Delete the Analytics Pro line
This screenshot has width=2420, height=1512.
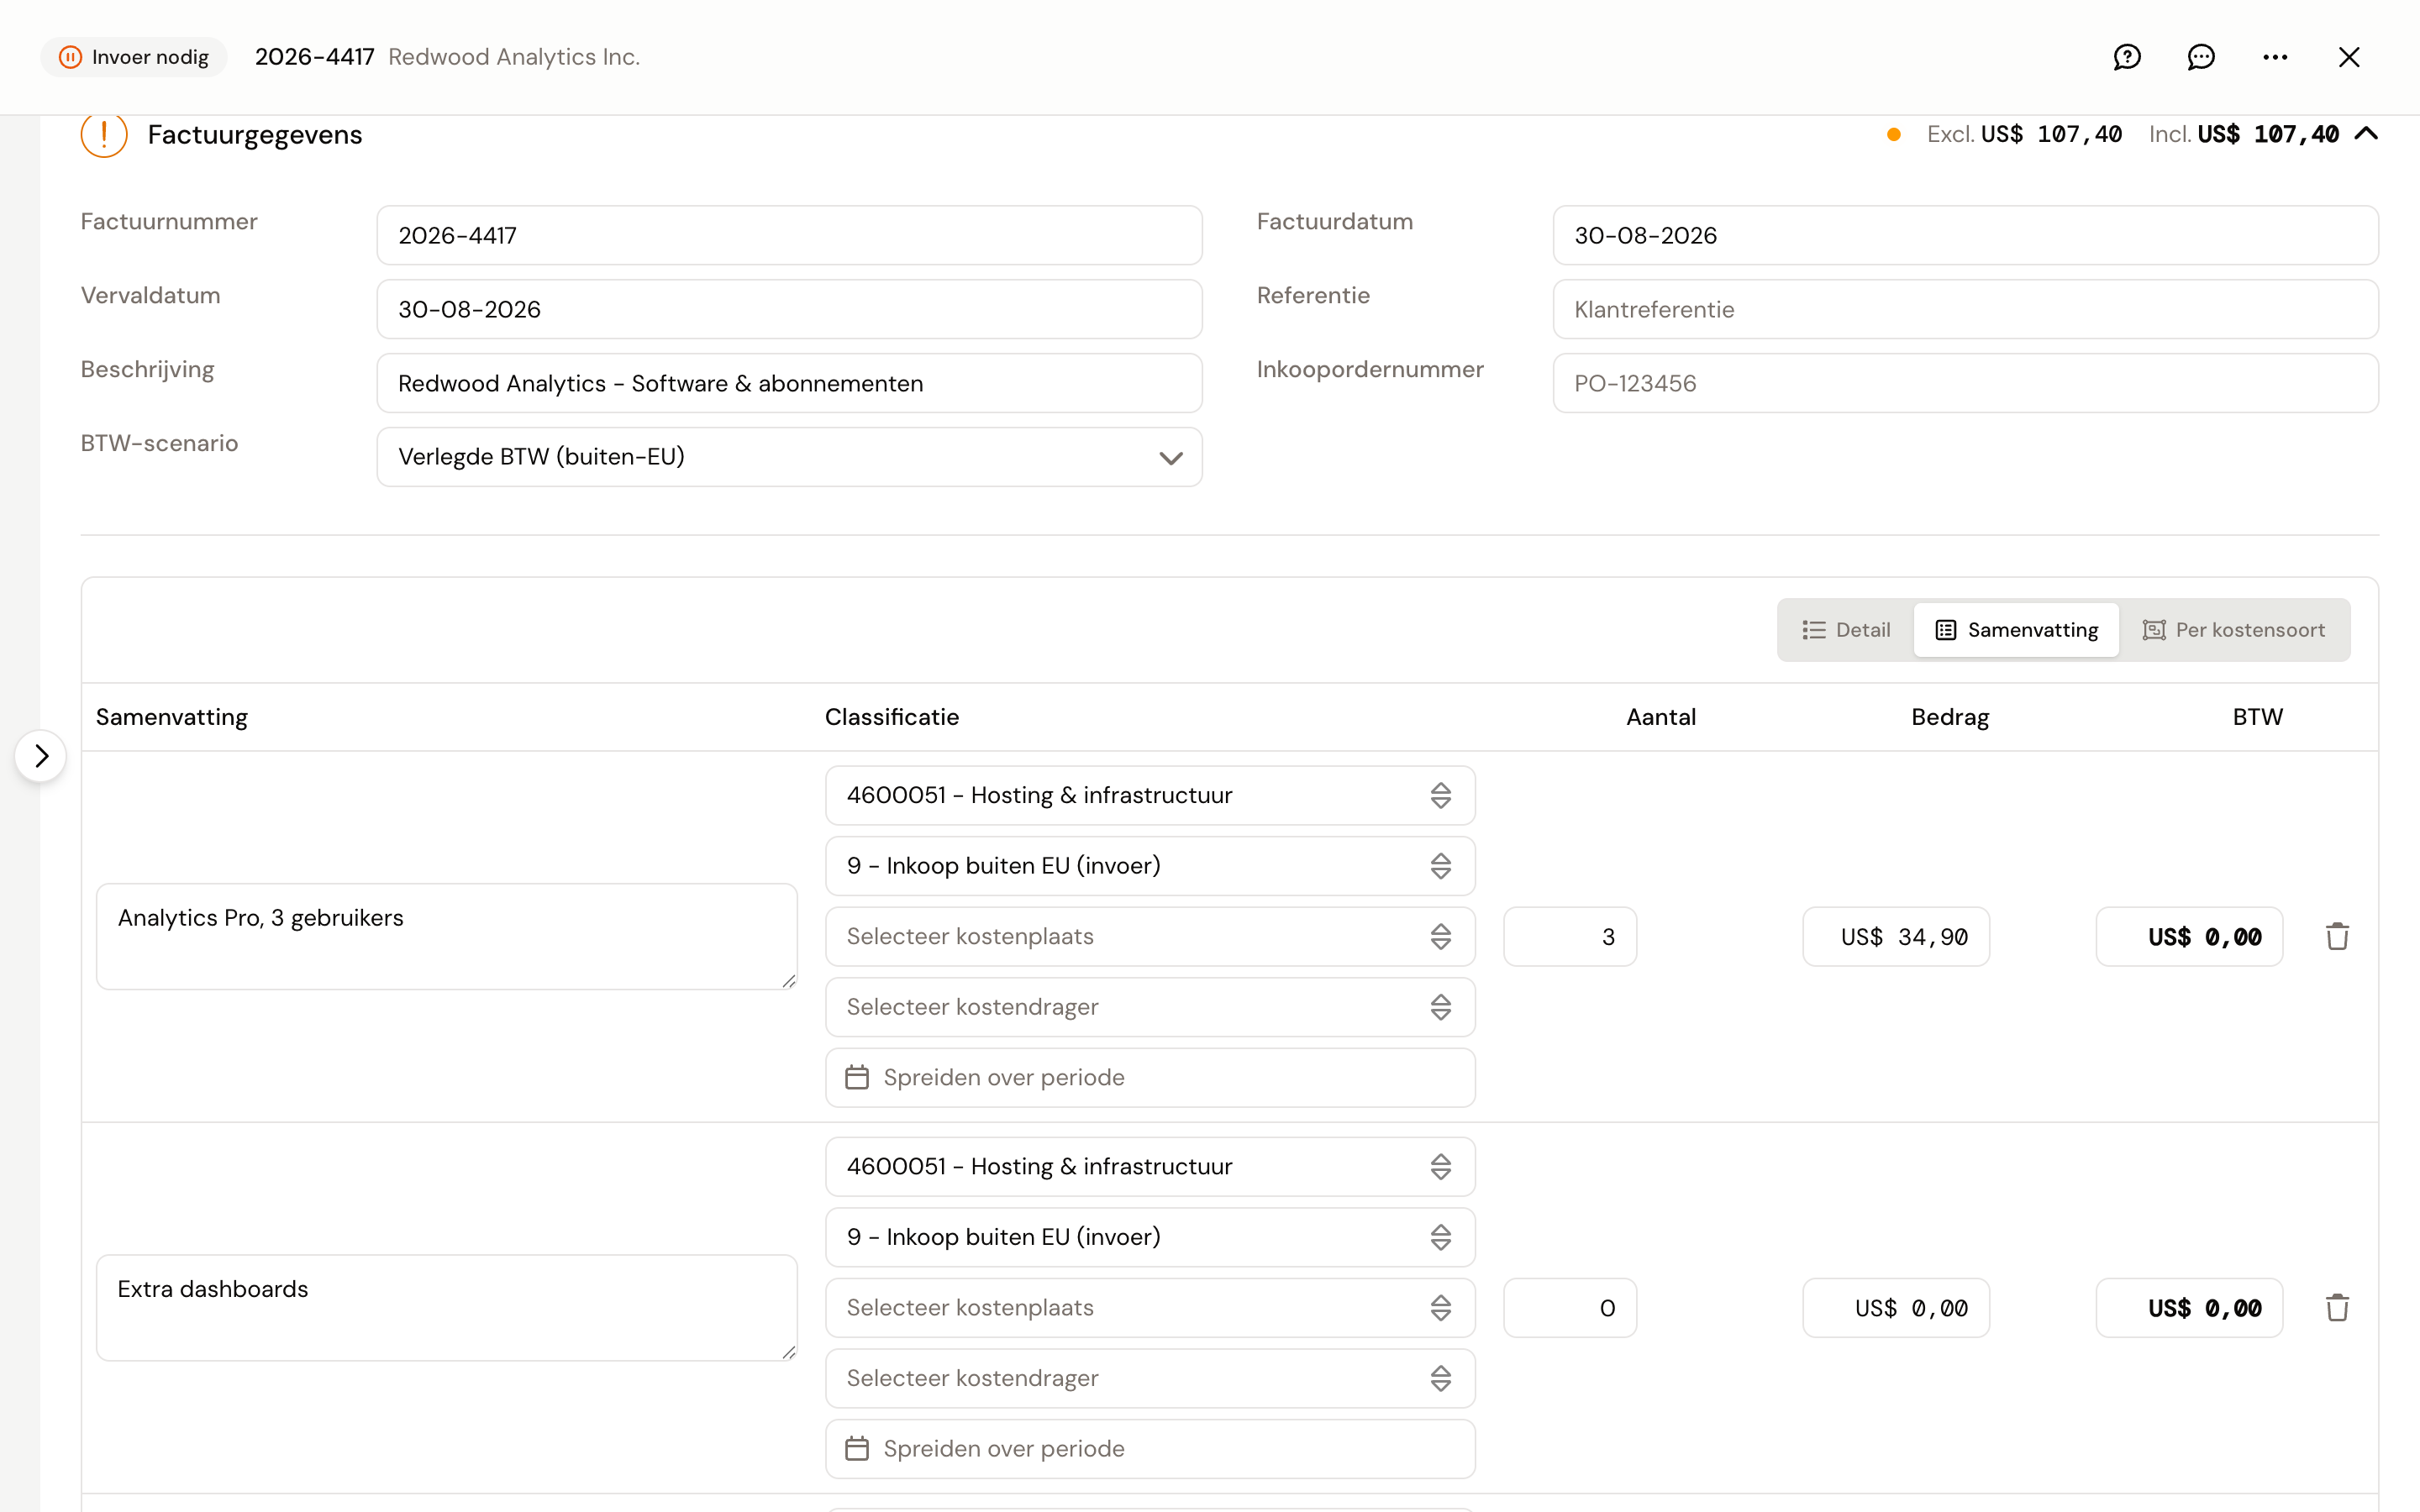[x=2337, y=937]
